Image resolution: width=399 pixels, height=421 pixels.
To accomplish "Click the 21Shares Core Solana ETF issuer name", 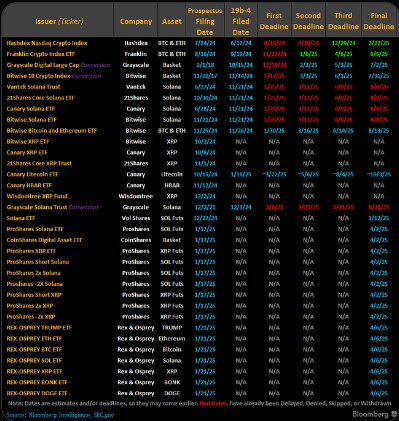I will [x=40, y=98].
